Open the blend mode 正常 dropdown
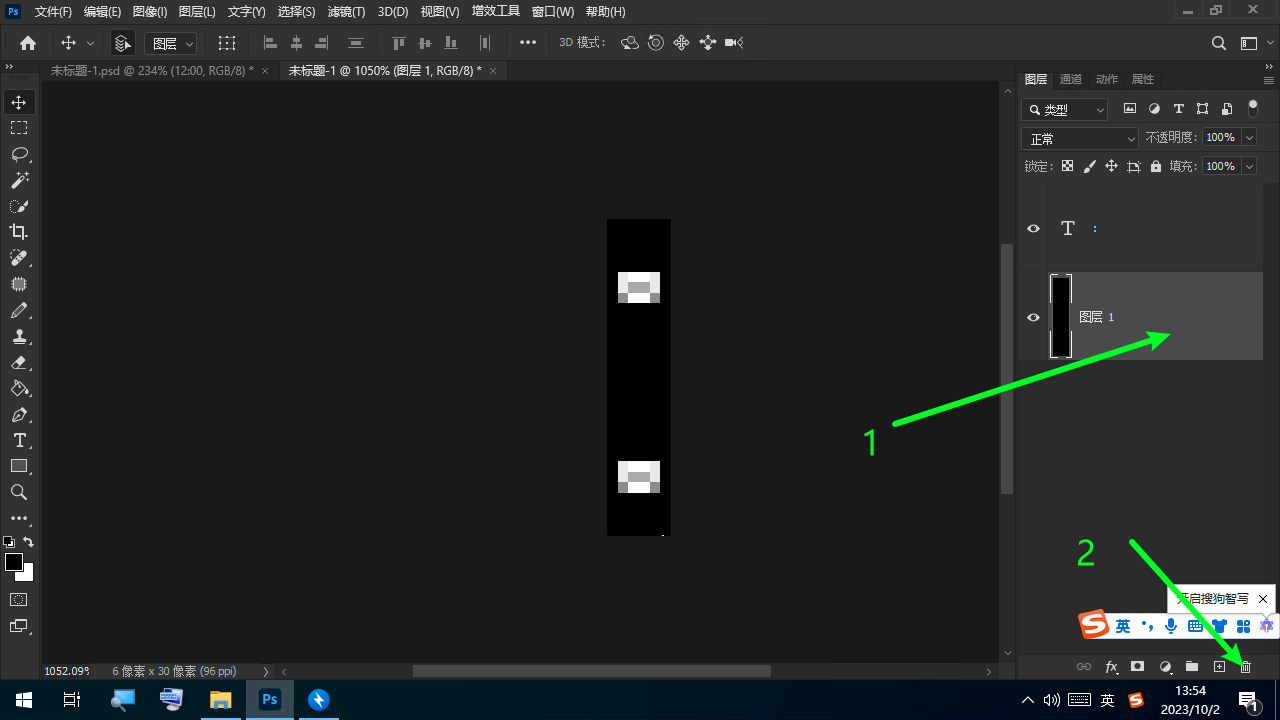Viewport: 1280px width, 720px height. tap(1080, 138)
